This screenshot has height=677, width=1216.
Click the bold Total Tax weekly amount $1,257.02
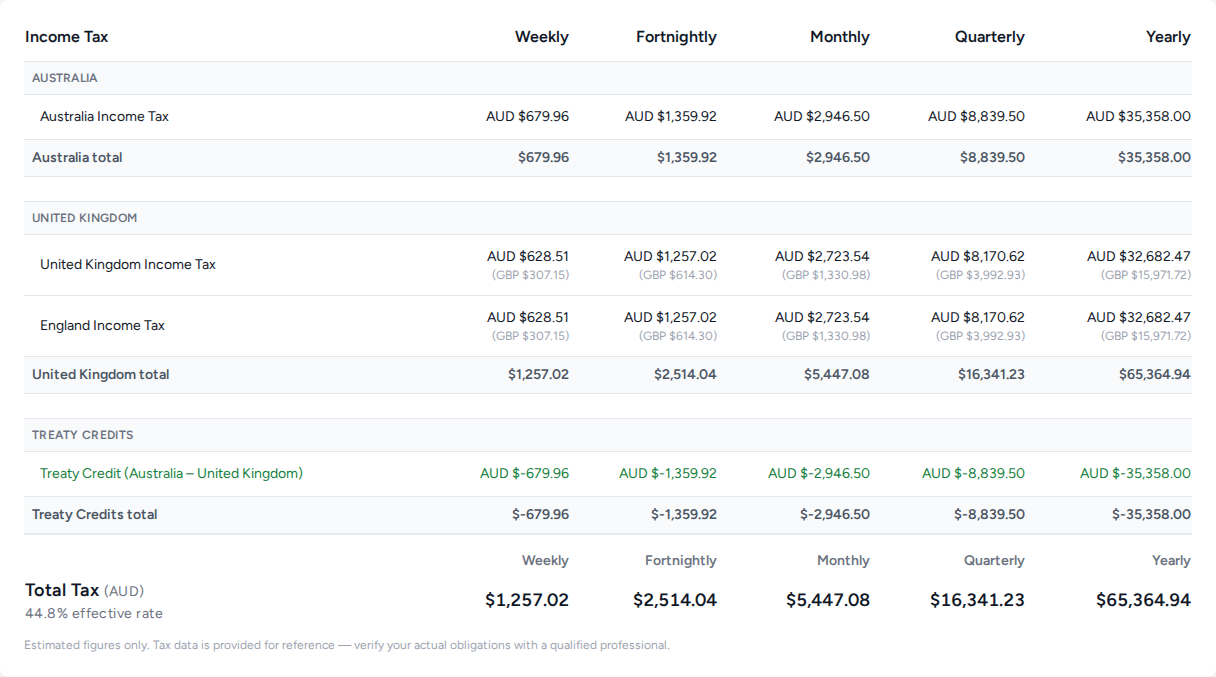tap(527, 601)
